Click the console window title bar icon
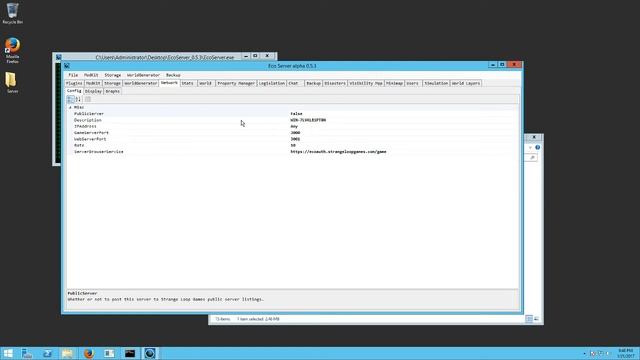The width and height of the screenshot is (640, 360). [x=59, y=57]
